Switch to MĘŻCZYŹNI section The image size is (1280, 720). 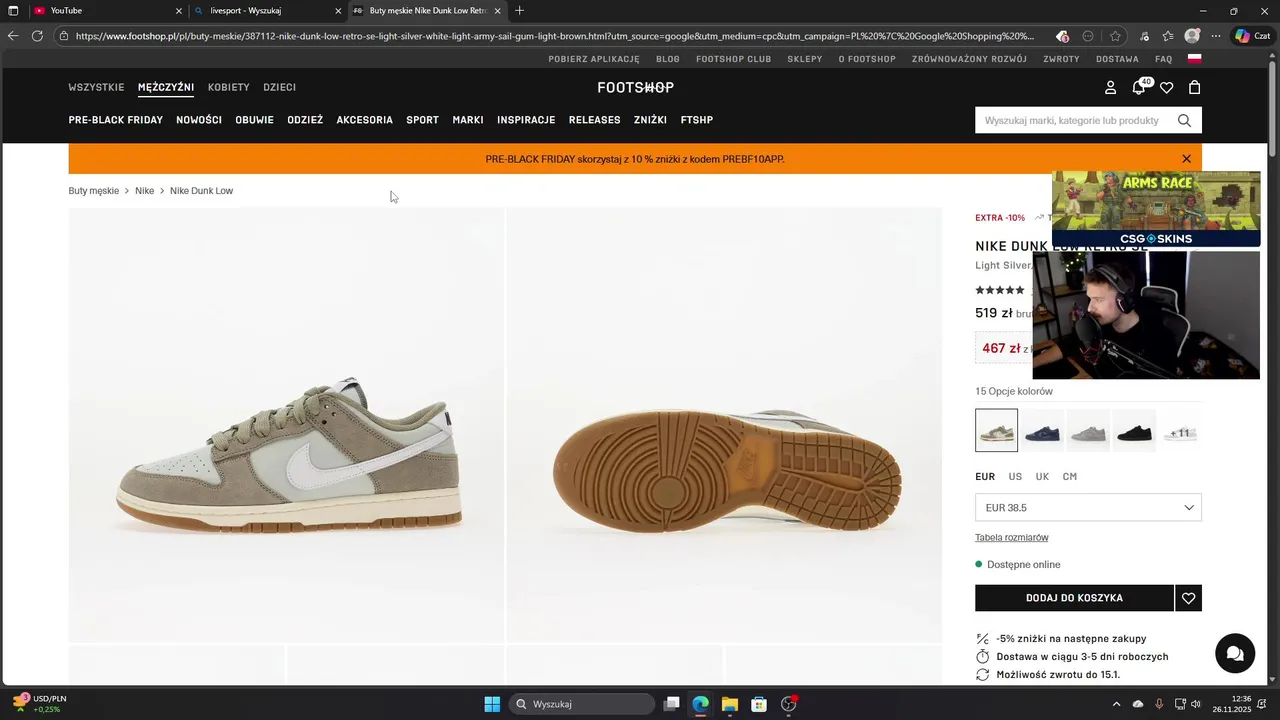click(166, 87)
